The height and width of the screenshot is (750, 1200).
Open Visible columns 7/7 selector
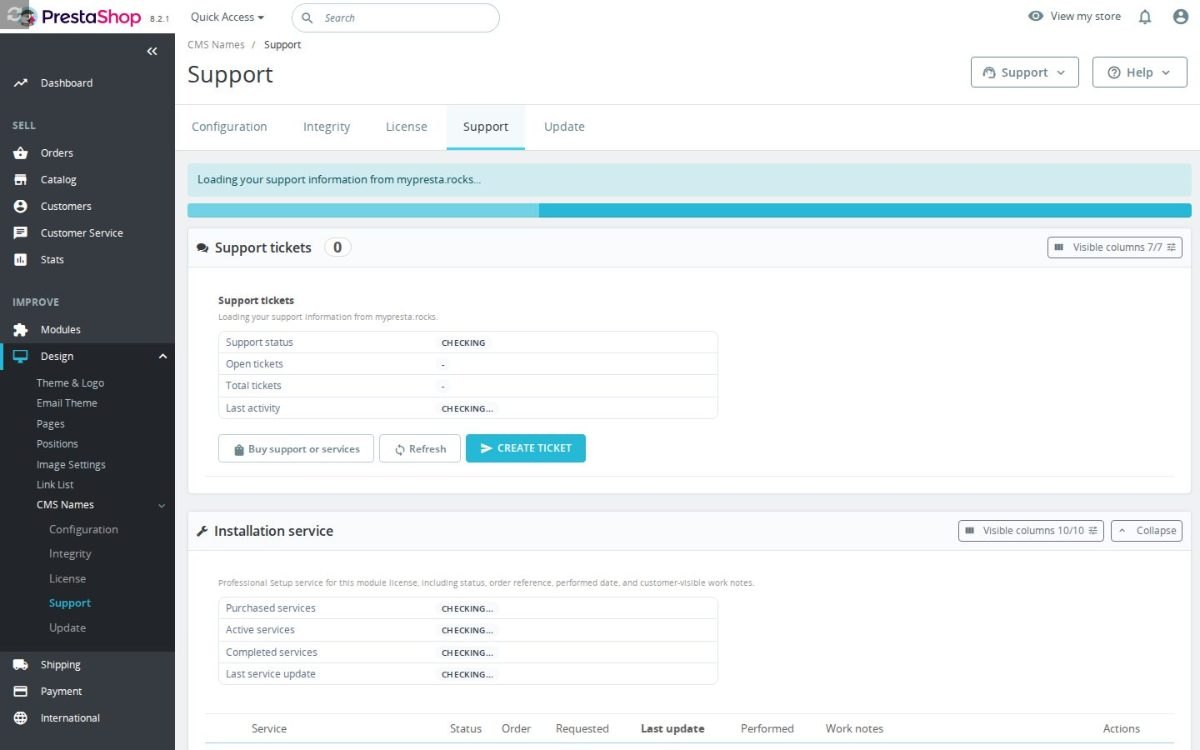(1115, 247)
